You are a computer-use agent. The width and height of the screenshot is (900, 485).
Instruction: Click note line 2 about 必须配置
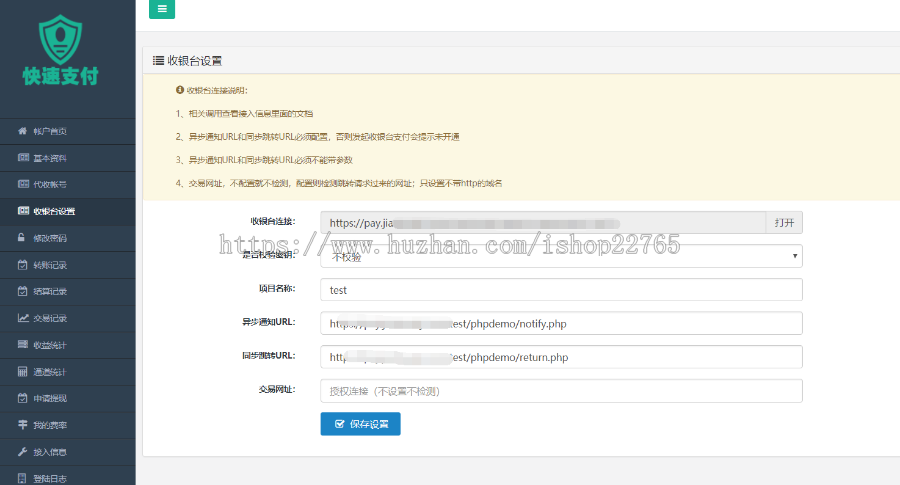coord(317,137)
